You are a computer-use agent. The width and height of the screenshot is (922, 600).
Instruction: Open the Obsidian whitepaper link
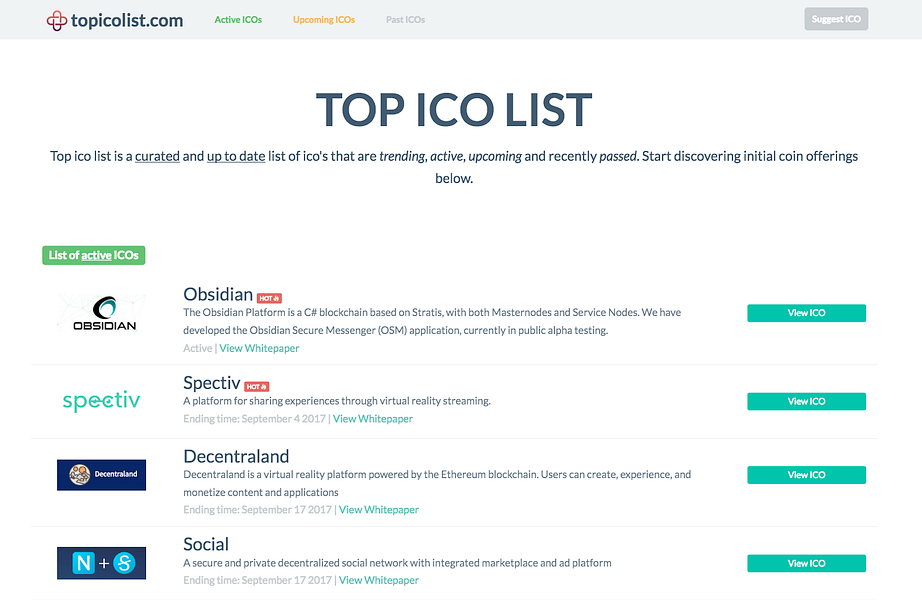[259, 347]
